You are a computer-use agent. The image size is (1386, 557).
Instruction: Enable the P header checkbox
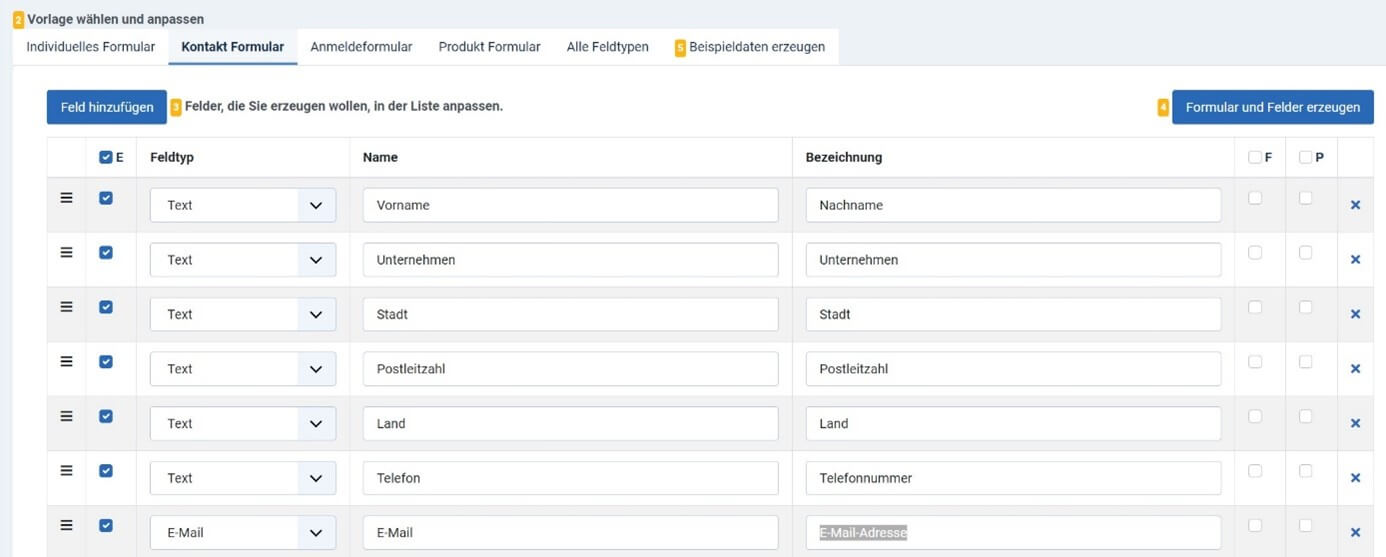1305,157
